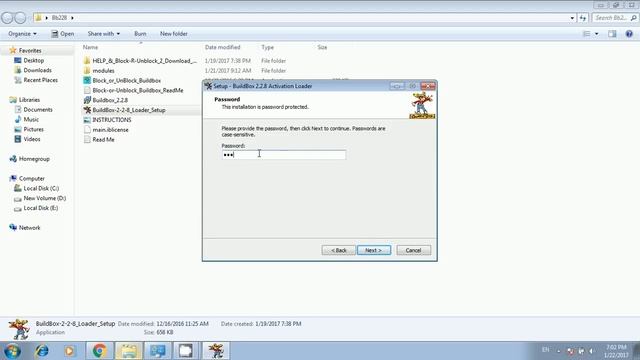Focus the Password input field
Screen dimensions: 640x360
click(x=284, y=155)
